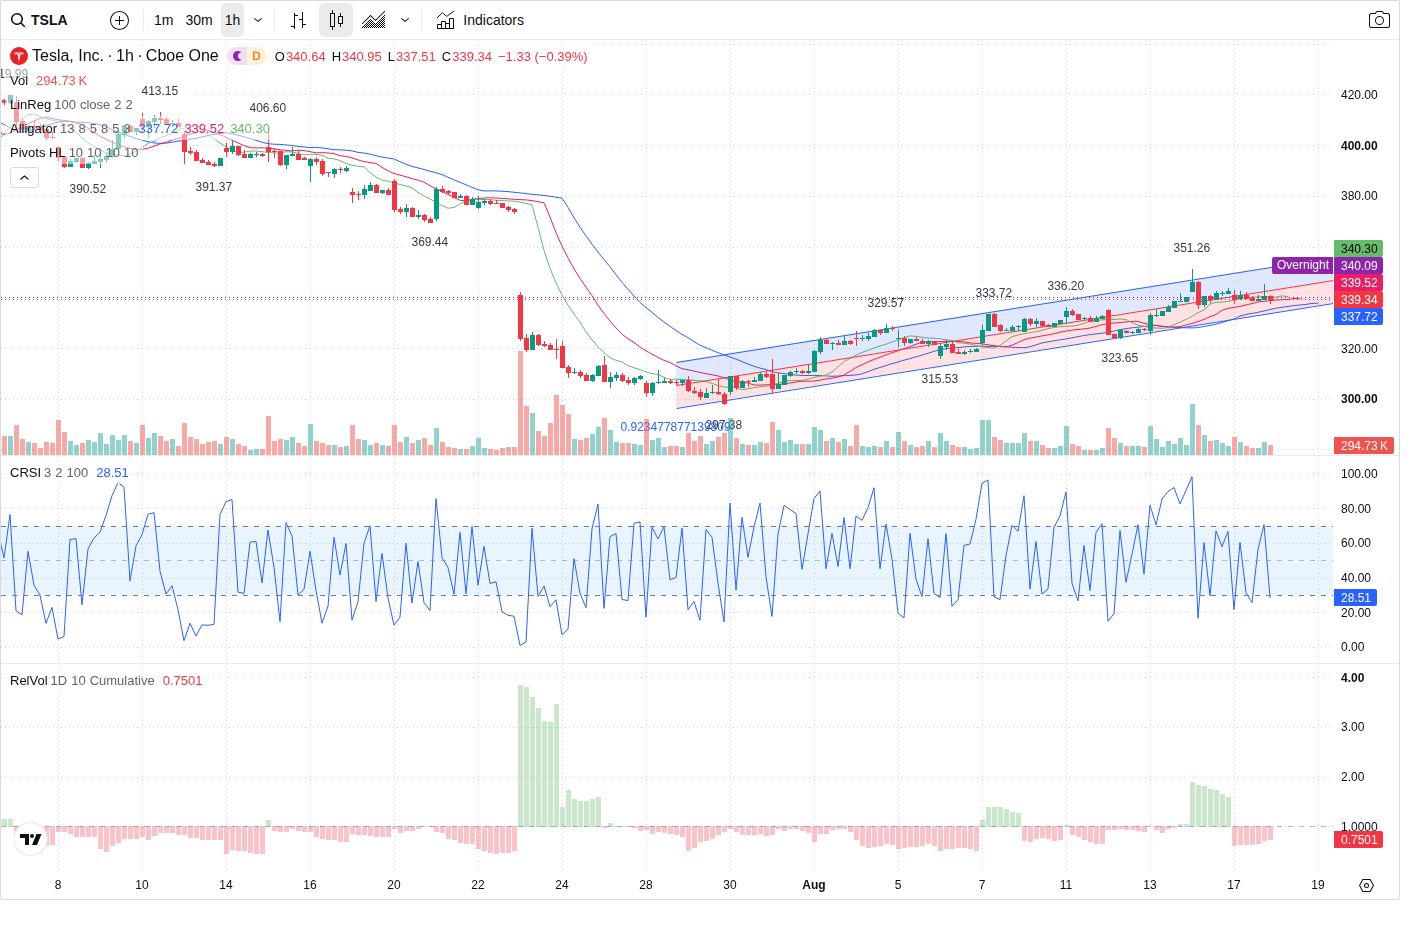Open symbol search for TSLA
This screenshot has height=950, width=1420.
coord(40,20)
